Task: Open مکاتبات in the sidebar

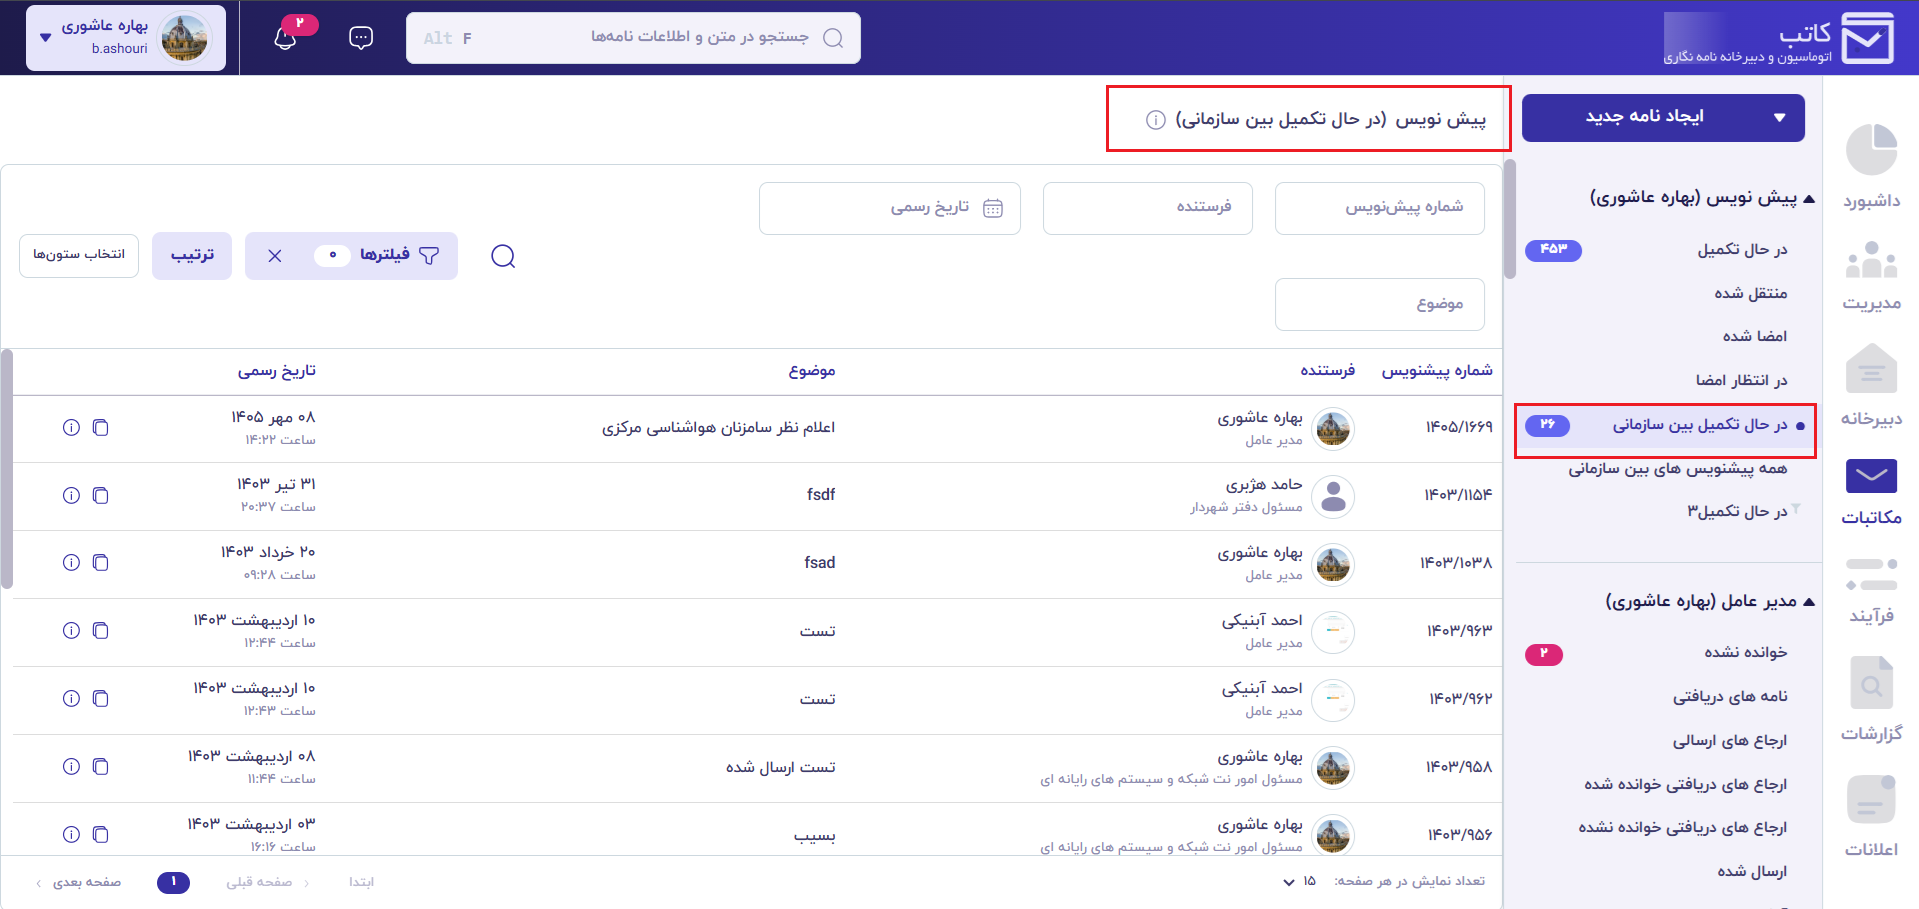Action: (x=1871, y=493)
